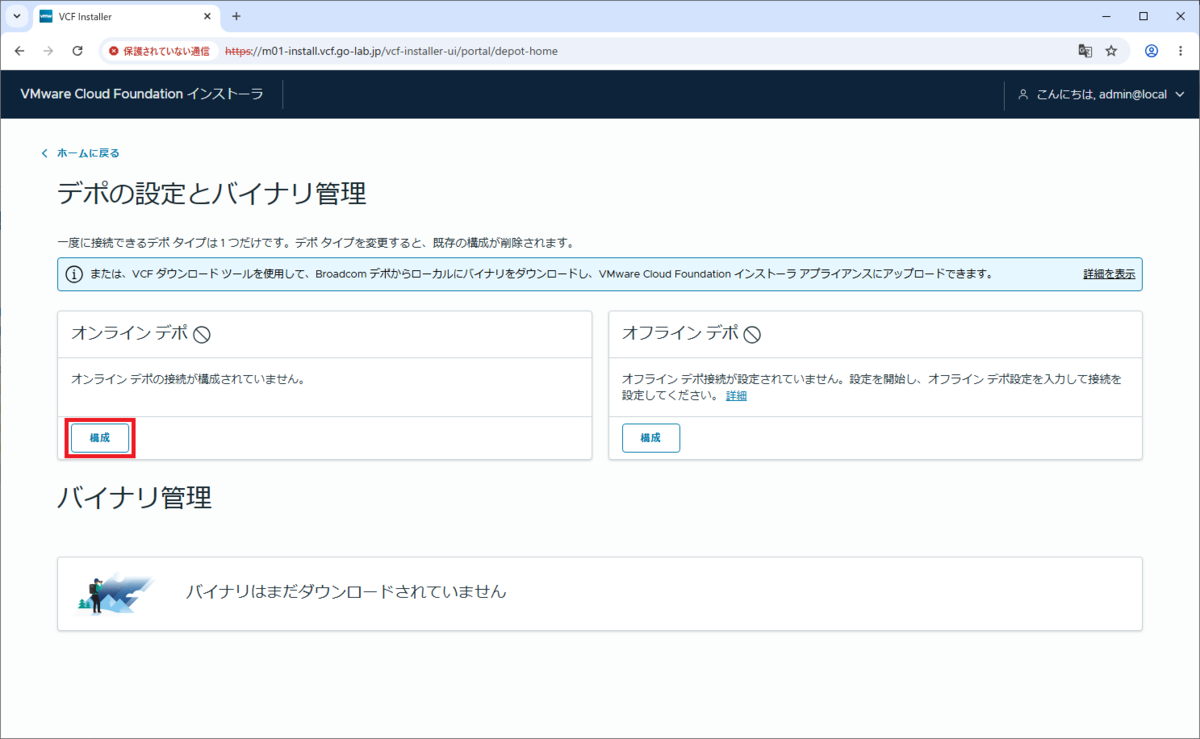Click the browser back arrow
The width and height of the screenshot is (1200, 739).
(x=20, y=51)
